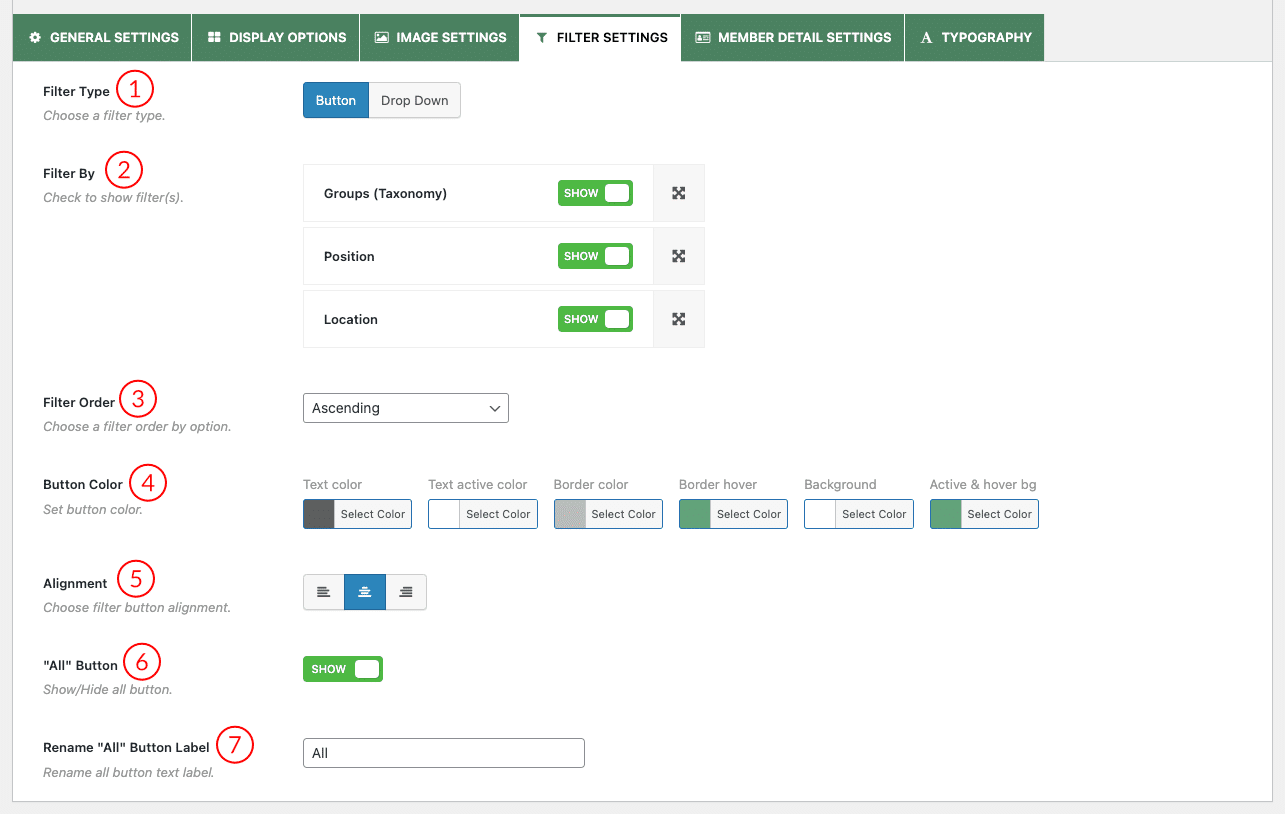The height and width of the screenshot is (814, 1285).
Task: Click the funnel icon on Filter Settings tab
Action: tap(542, 38)
